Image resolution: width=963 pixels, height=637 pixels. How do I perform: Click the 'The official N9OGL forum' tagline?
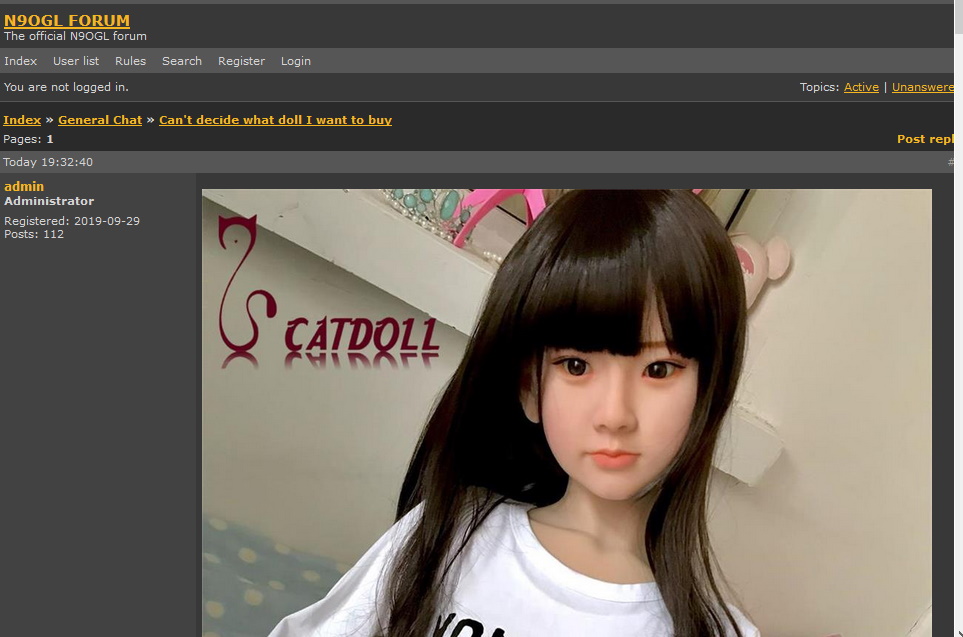(75, 36)
